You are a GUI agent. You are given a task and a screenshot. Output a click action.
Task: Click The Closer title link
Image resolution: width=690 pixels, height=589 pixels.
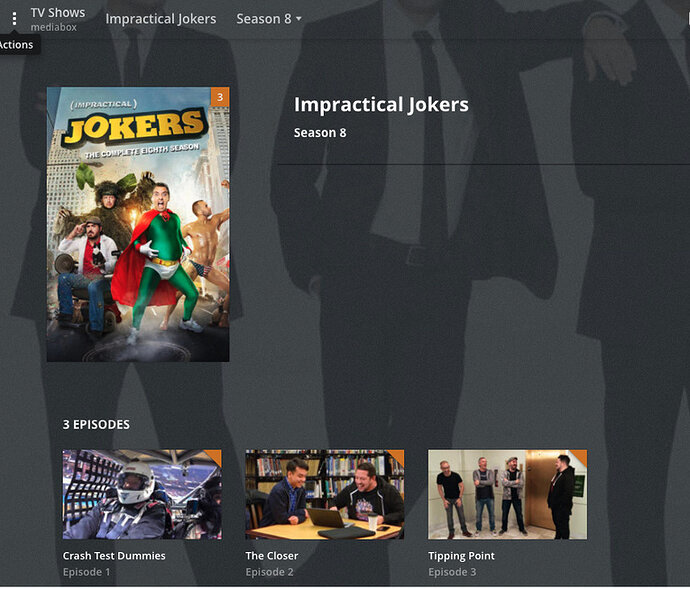tap(272, 556)
